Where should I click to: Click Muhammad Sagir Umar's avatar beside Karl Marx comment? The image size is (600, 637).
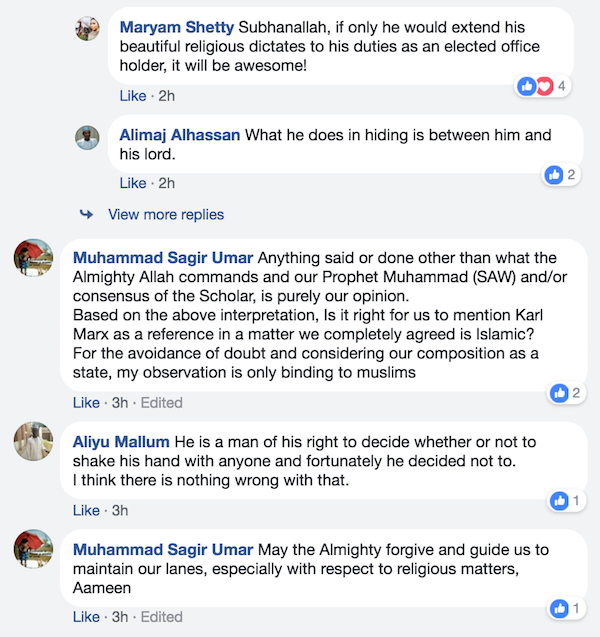[32, 258]
